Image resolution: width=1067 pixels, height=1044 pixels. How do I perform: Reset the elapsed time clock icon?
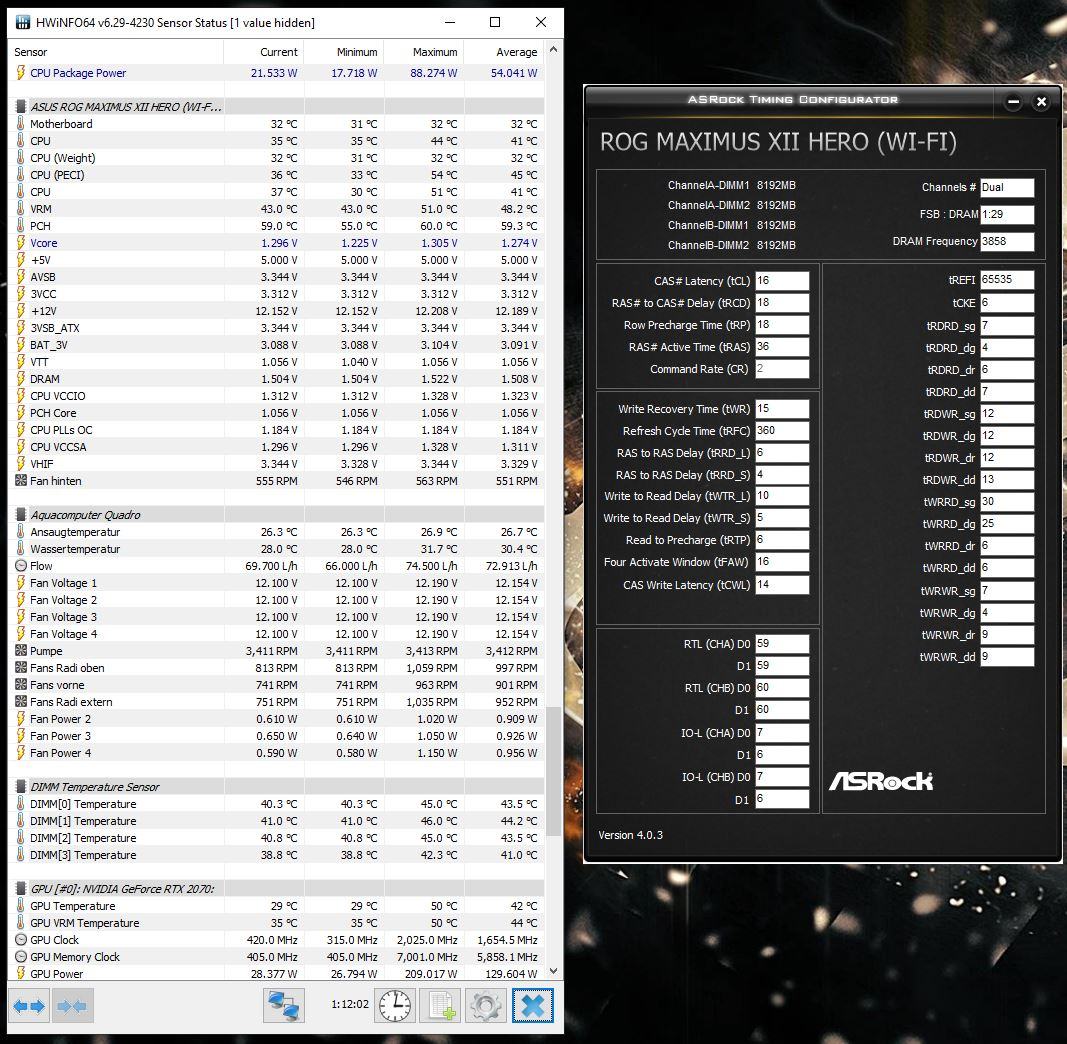[x=395, y=1006]
